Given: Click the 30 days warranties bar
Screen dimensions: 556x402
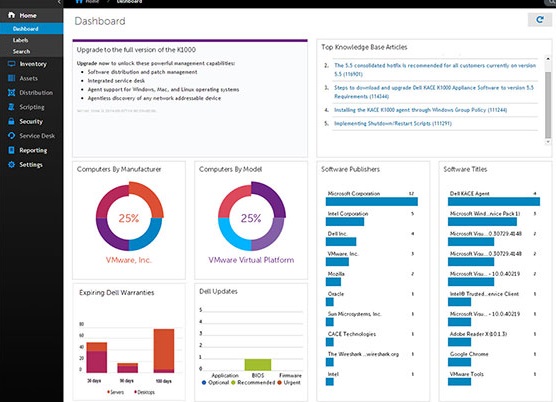Looking at the screenshot, I should 96,357.
